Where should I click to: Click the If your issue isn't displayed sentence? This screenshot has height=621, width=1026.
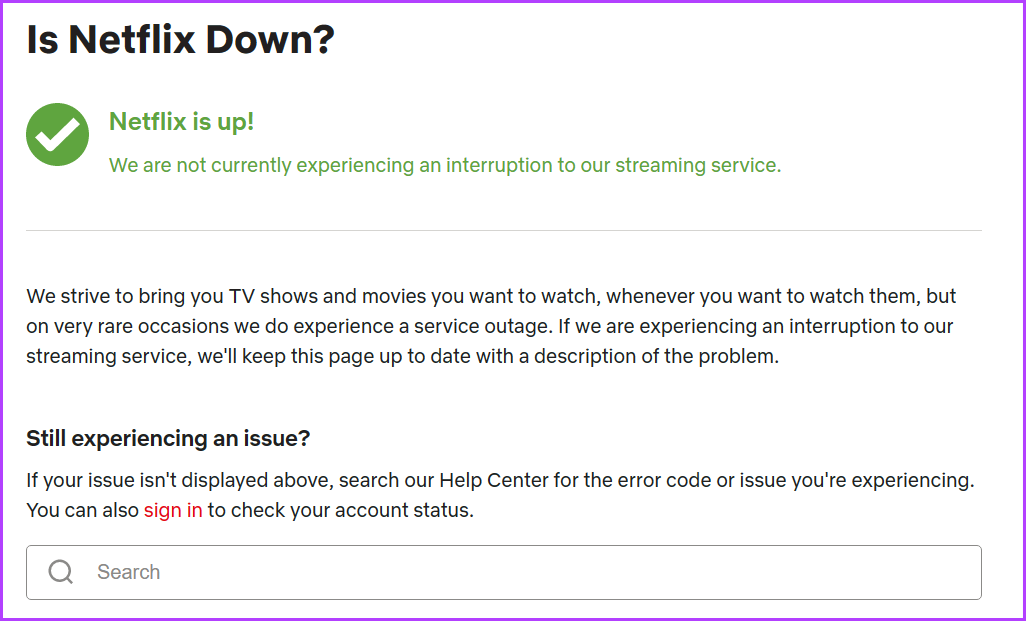501,480
